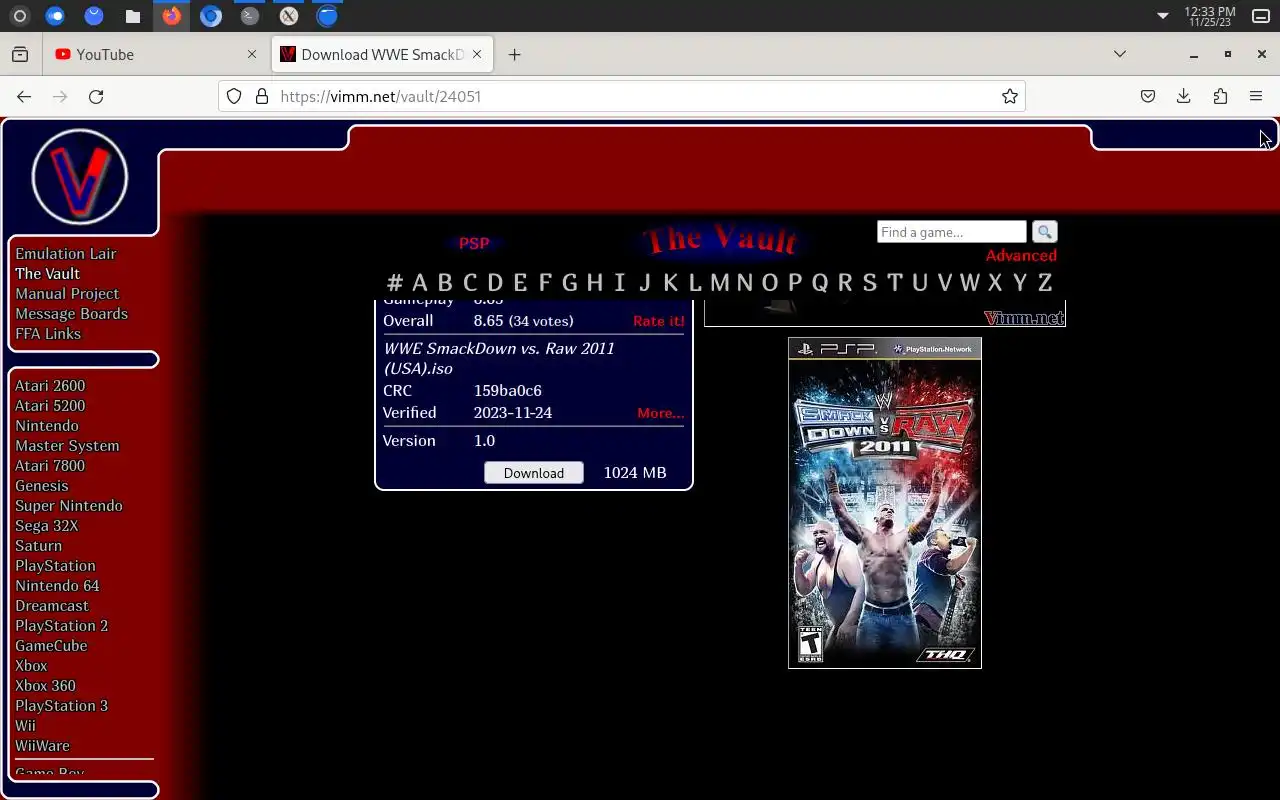
Task: Click the Vimm's Lair V logo
Action: (80, 177)
